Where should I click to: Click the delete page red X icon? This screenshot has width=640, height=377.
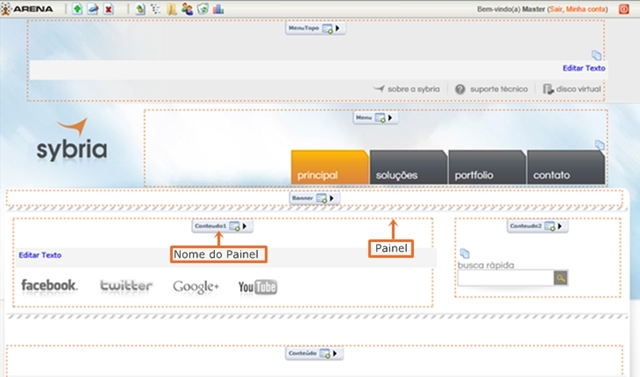(108, 9)
